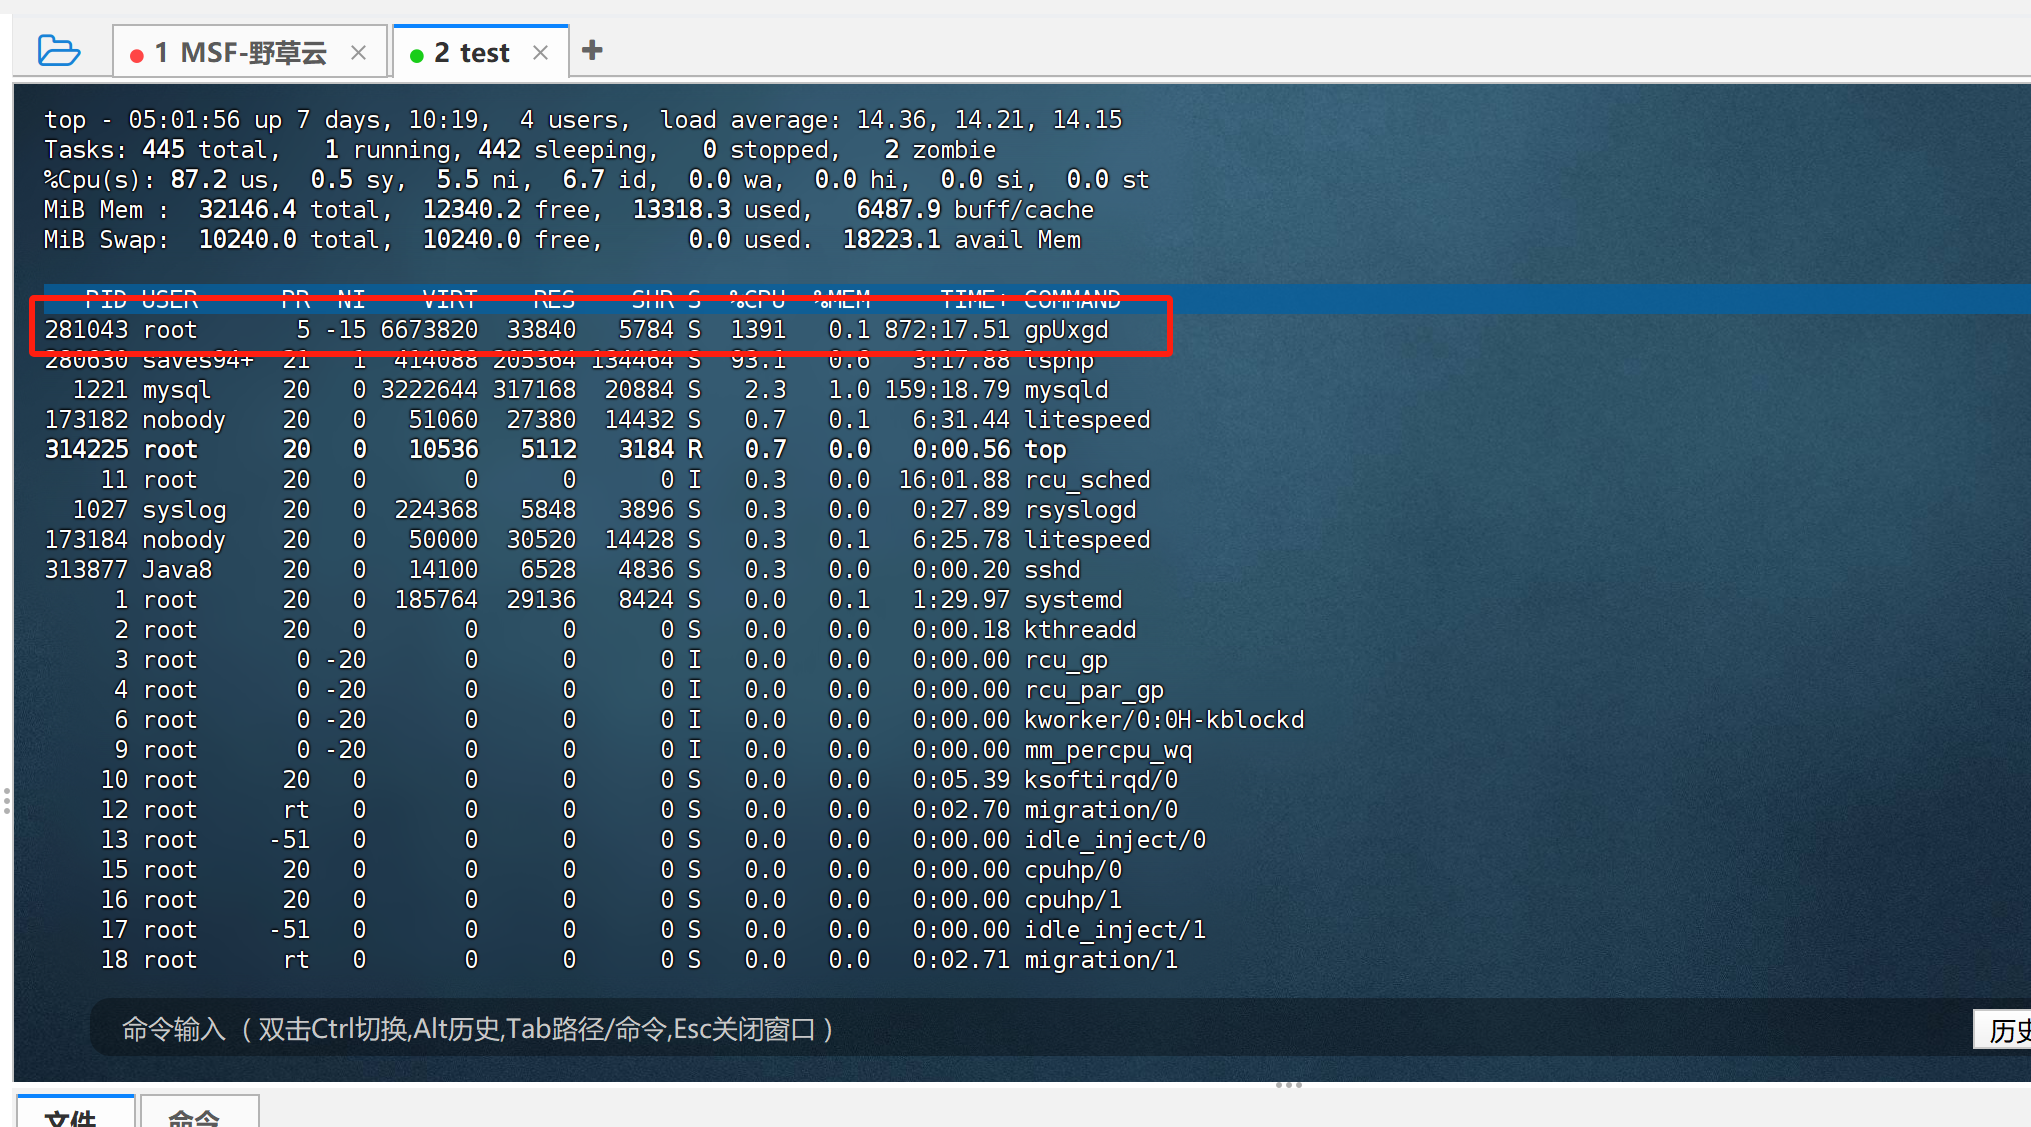This screenshot has height=1127, width=2031.
Task: Close the MSF-野草云 session tab
Action: [x=358, y=53]
